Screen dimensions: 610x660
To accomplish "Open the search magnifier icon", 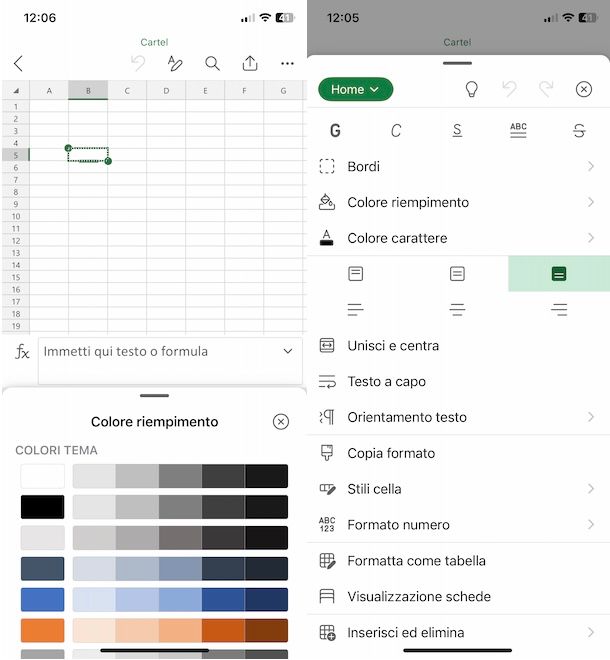I will [x=212, y=64].
